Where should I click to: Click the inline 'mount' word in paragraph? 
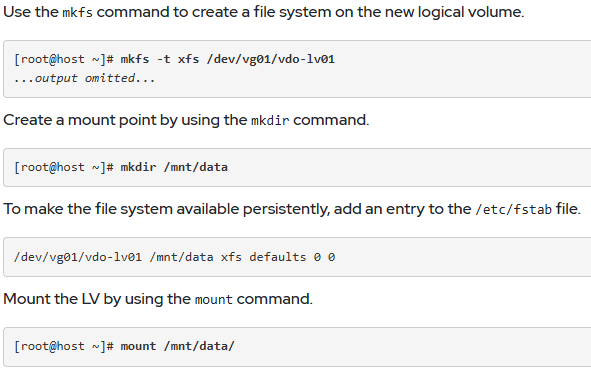(x=214, y=300)
